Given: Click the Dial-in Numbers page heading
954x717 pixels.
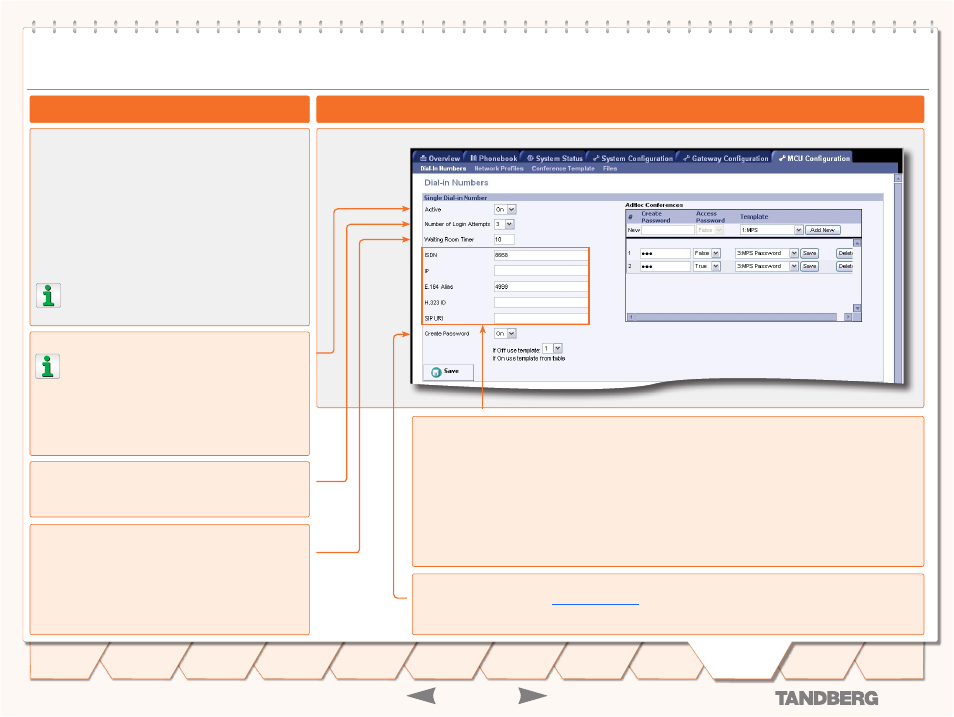Looking at the screenshot, I should pos(456,183).
